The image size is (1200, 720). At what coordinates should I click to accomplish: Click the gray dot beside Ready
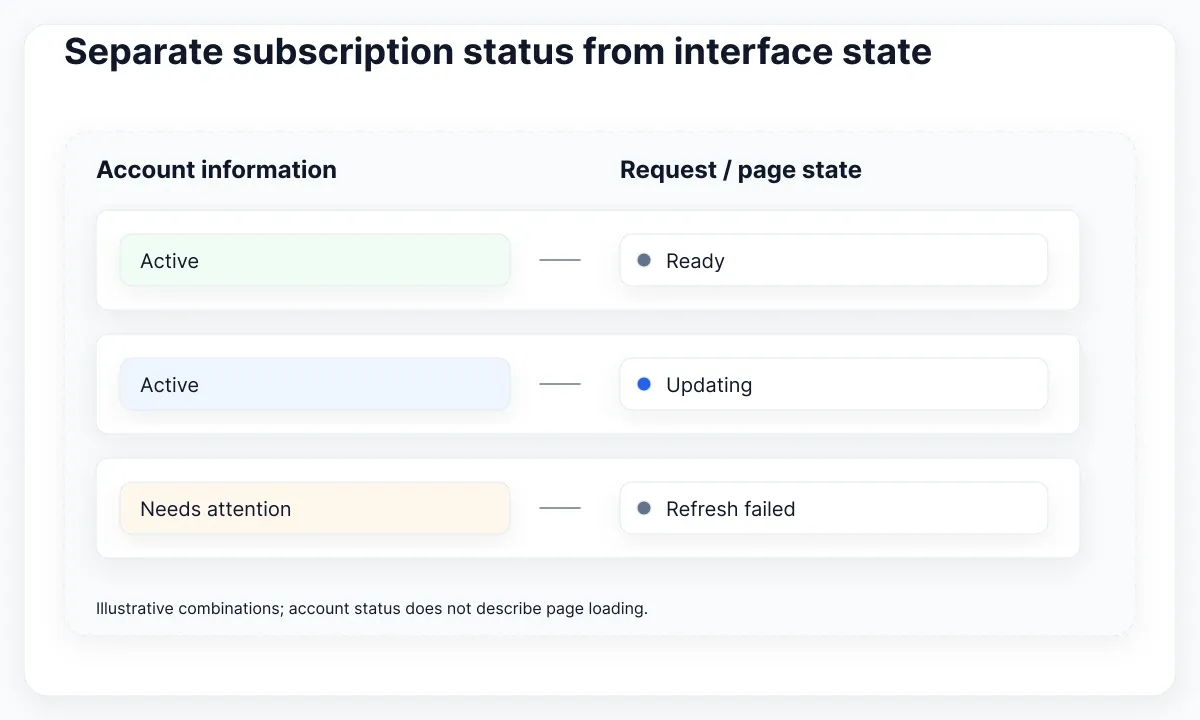644,260
